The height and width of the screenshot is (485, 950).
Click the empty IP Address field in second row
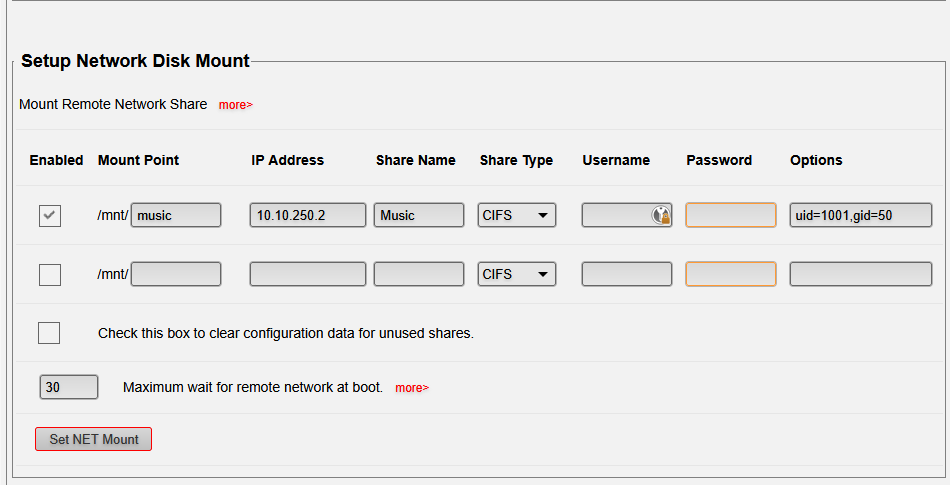point(308,274)
